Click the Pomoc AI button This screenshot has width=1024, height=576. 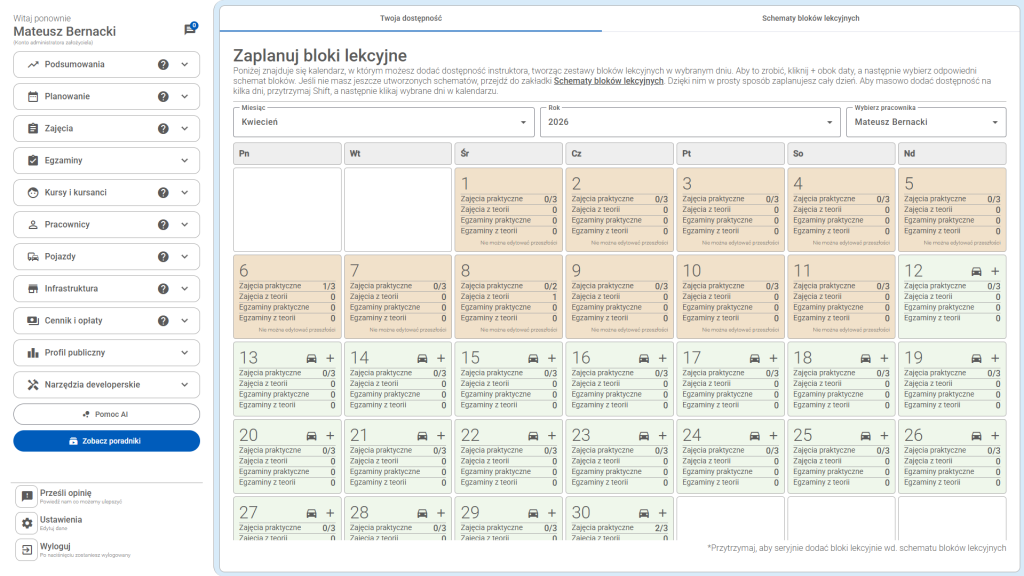click(107, 414)
